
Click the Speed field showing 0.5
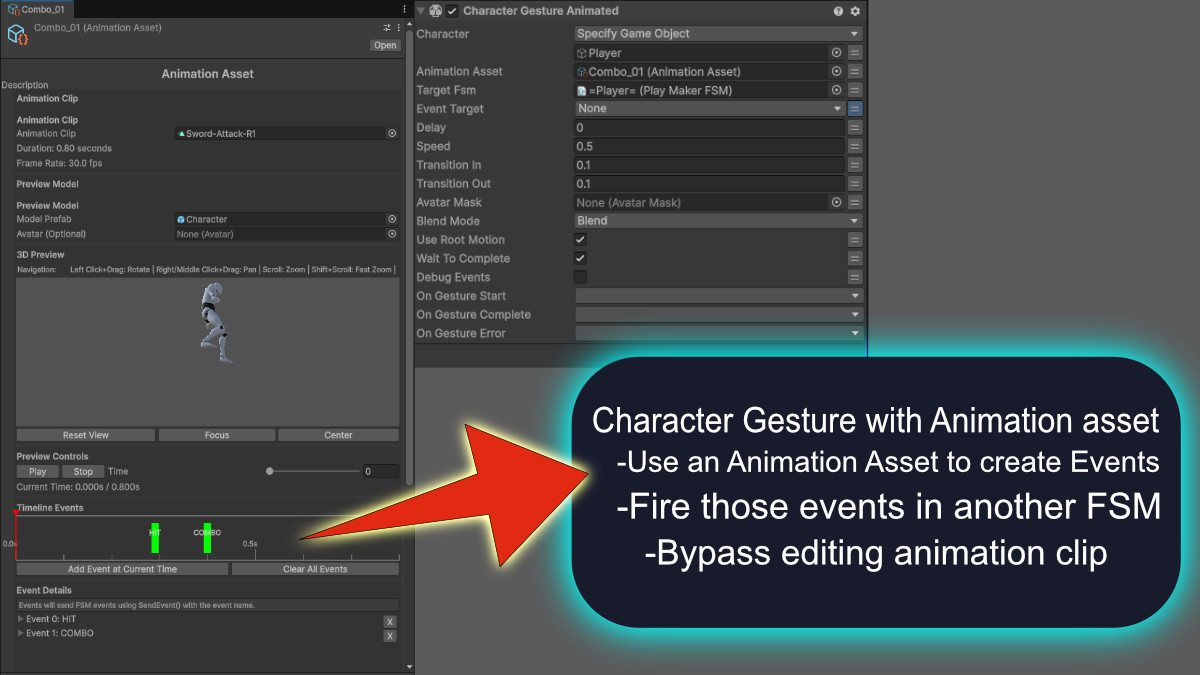click(709, 146)
